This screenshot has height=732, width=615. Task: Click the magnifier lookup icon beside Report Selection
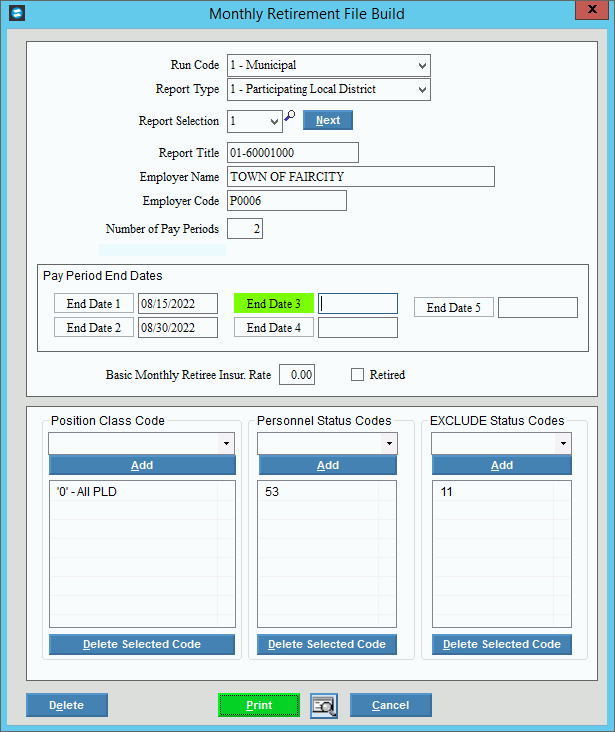coord(290,117)
